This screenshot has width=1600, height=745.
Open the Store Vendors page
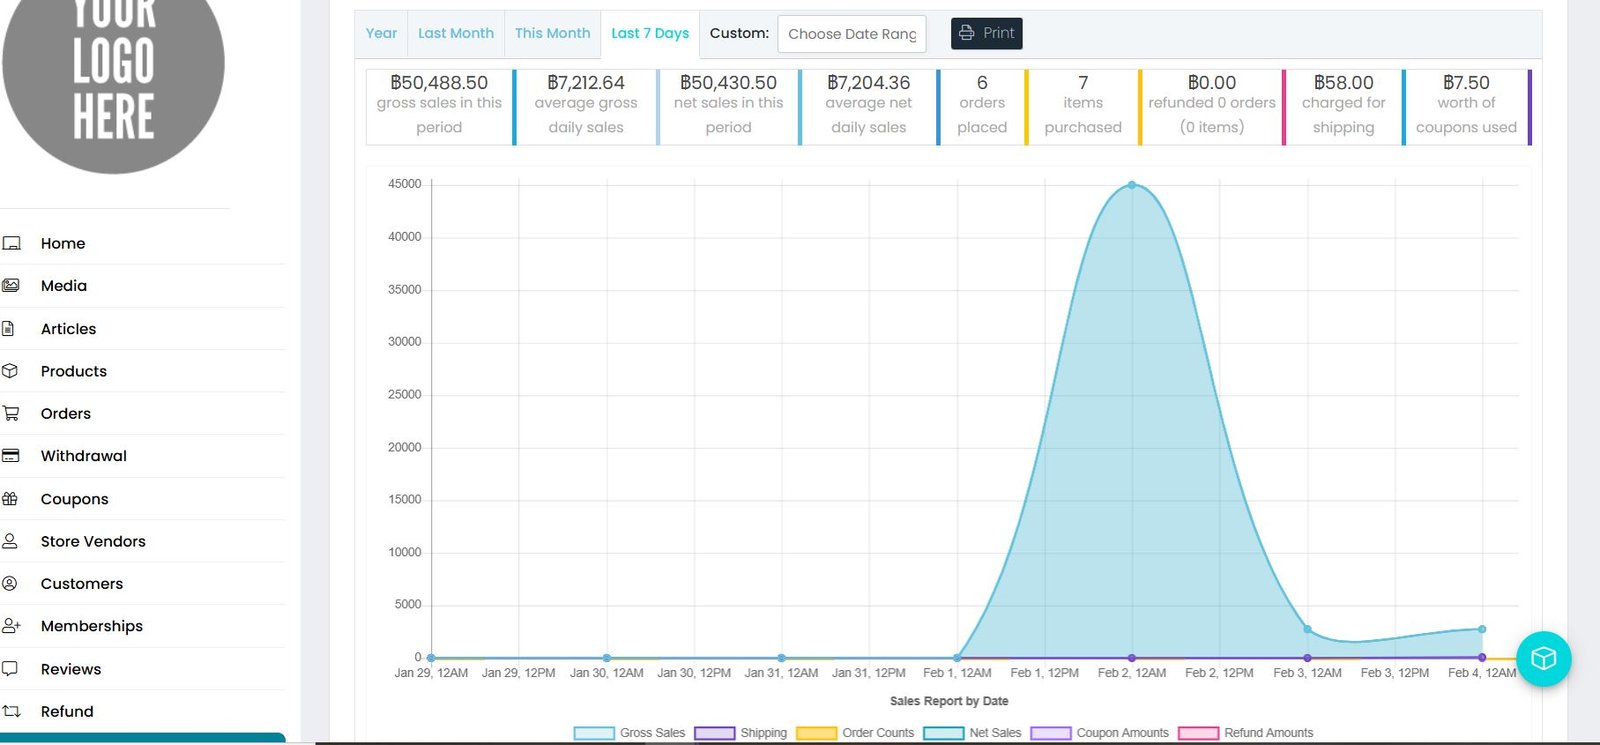pyautogui.click(x=93, y=541)
